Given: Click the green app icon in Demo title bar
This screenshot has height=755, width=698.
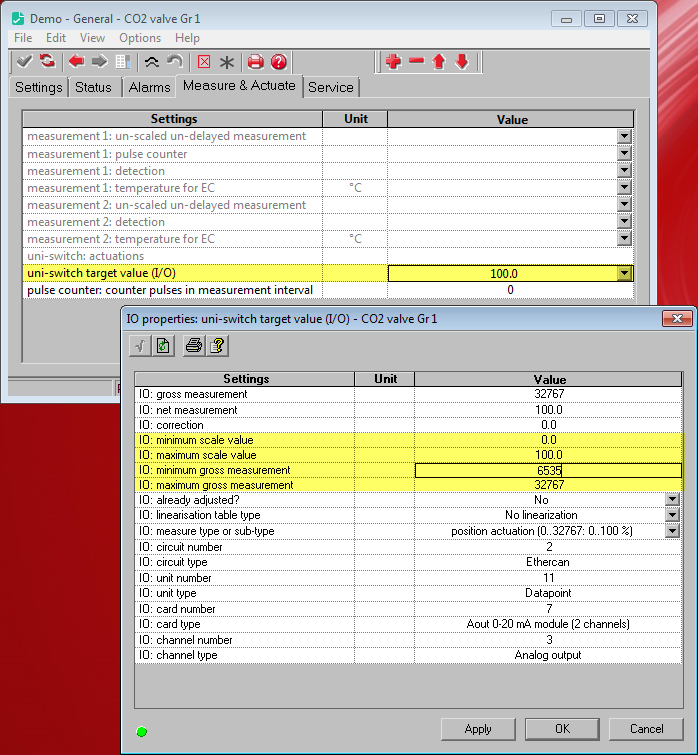Looking at the screenshot, I should point(18,19).
